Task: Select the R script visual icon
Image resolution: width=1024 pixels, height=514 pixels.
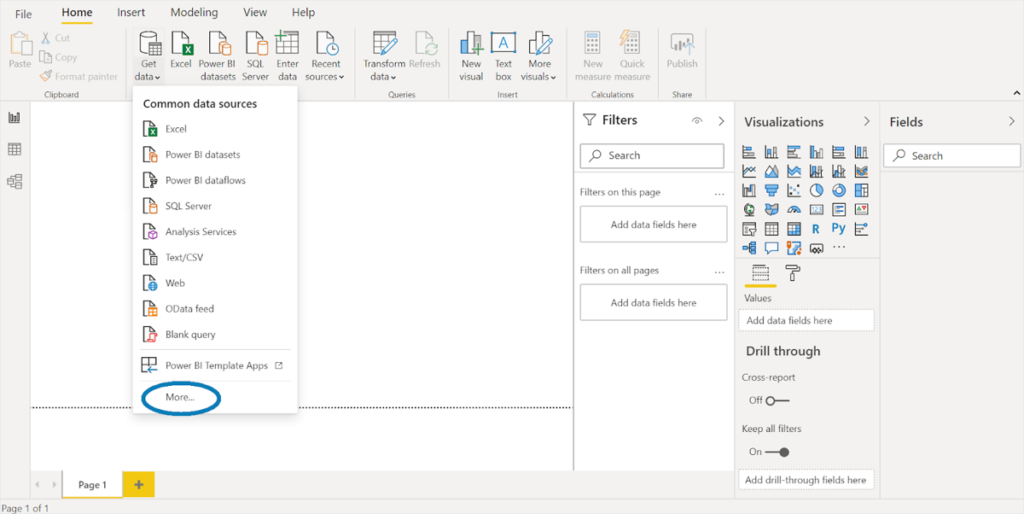Action: (816, 228)
